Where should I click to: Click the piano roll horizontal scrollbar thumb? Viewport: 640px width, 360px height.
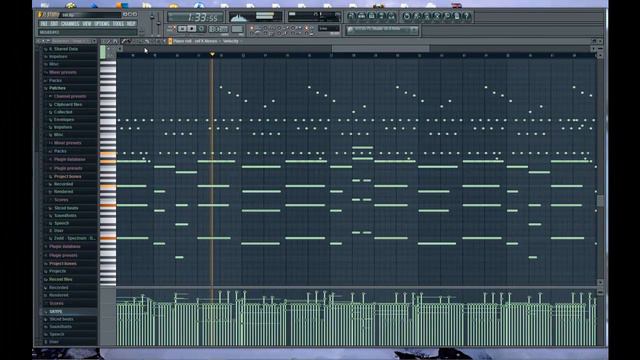coord(380,49)
